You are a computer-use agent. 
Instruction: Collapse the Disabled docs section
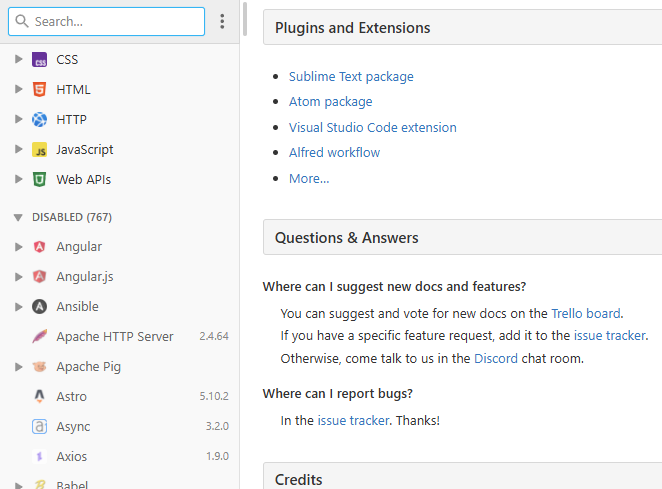(18, 217)
